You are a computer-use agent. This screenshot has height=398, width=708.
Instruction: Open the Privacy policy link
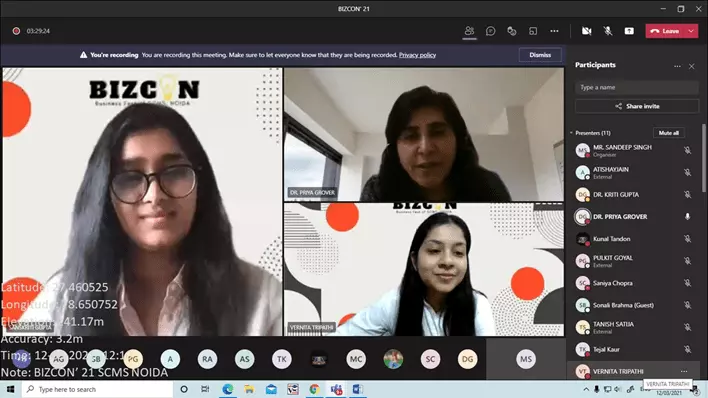coord(417,55)
